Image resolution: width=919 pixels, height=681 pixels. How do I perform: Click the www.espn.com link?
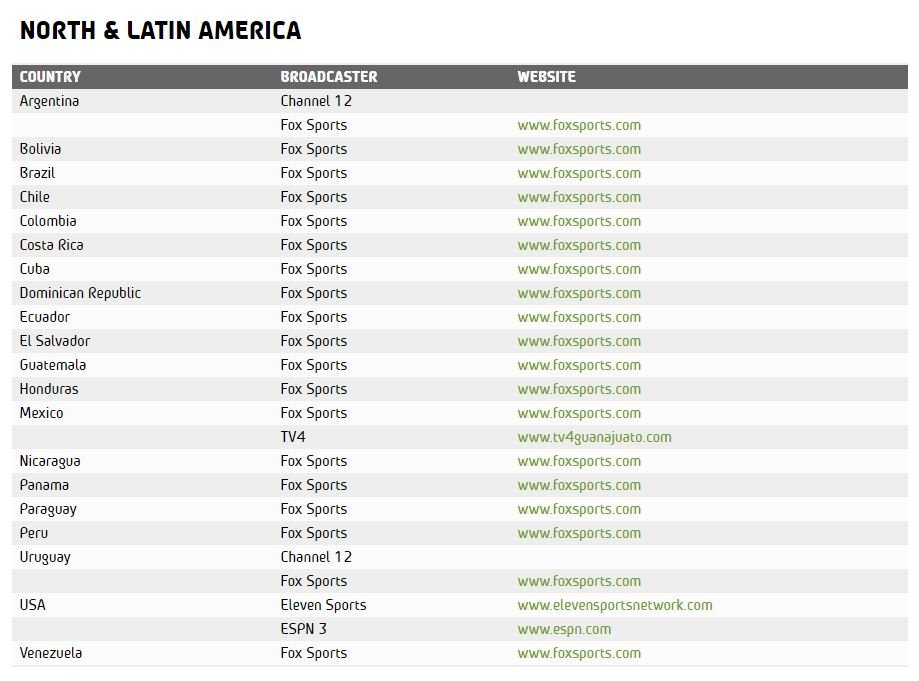point(564,629)
